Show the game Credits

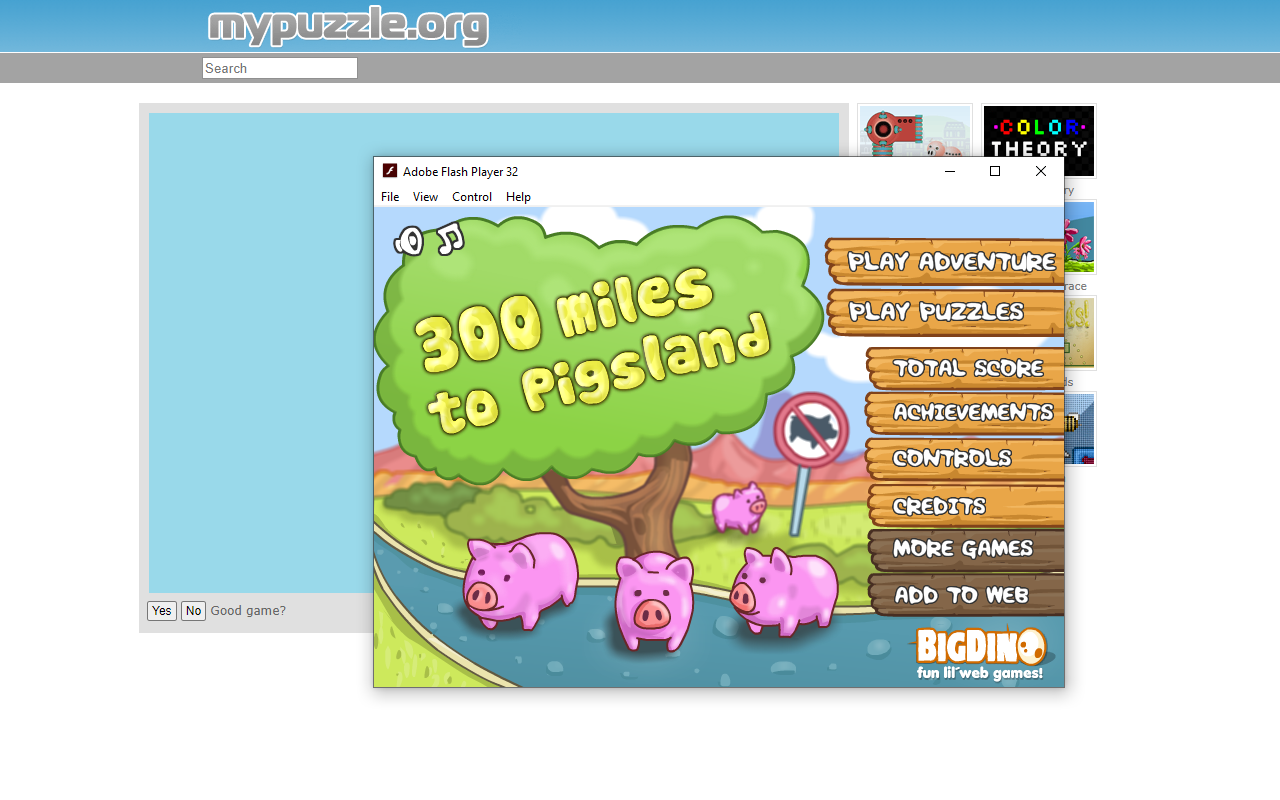point(965,505)
